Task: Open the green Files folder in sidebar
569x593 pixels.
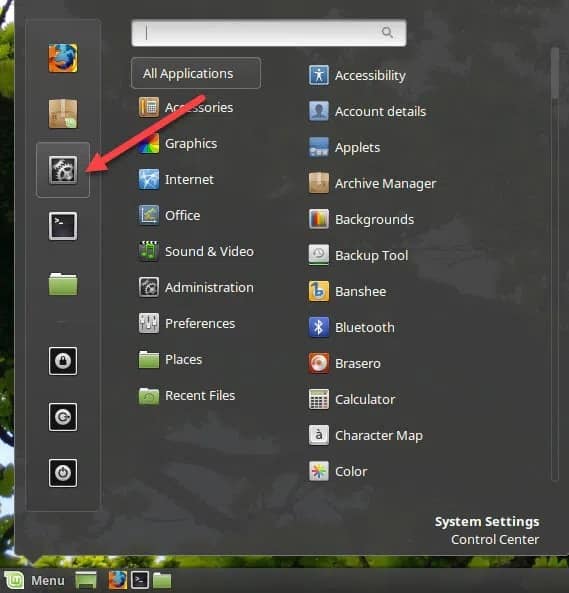Action: (x=63, y=283)
